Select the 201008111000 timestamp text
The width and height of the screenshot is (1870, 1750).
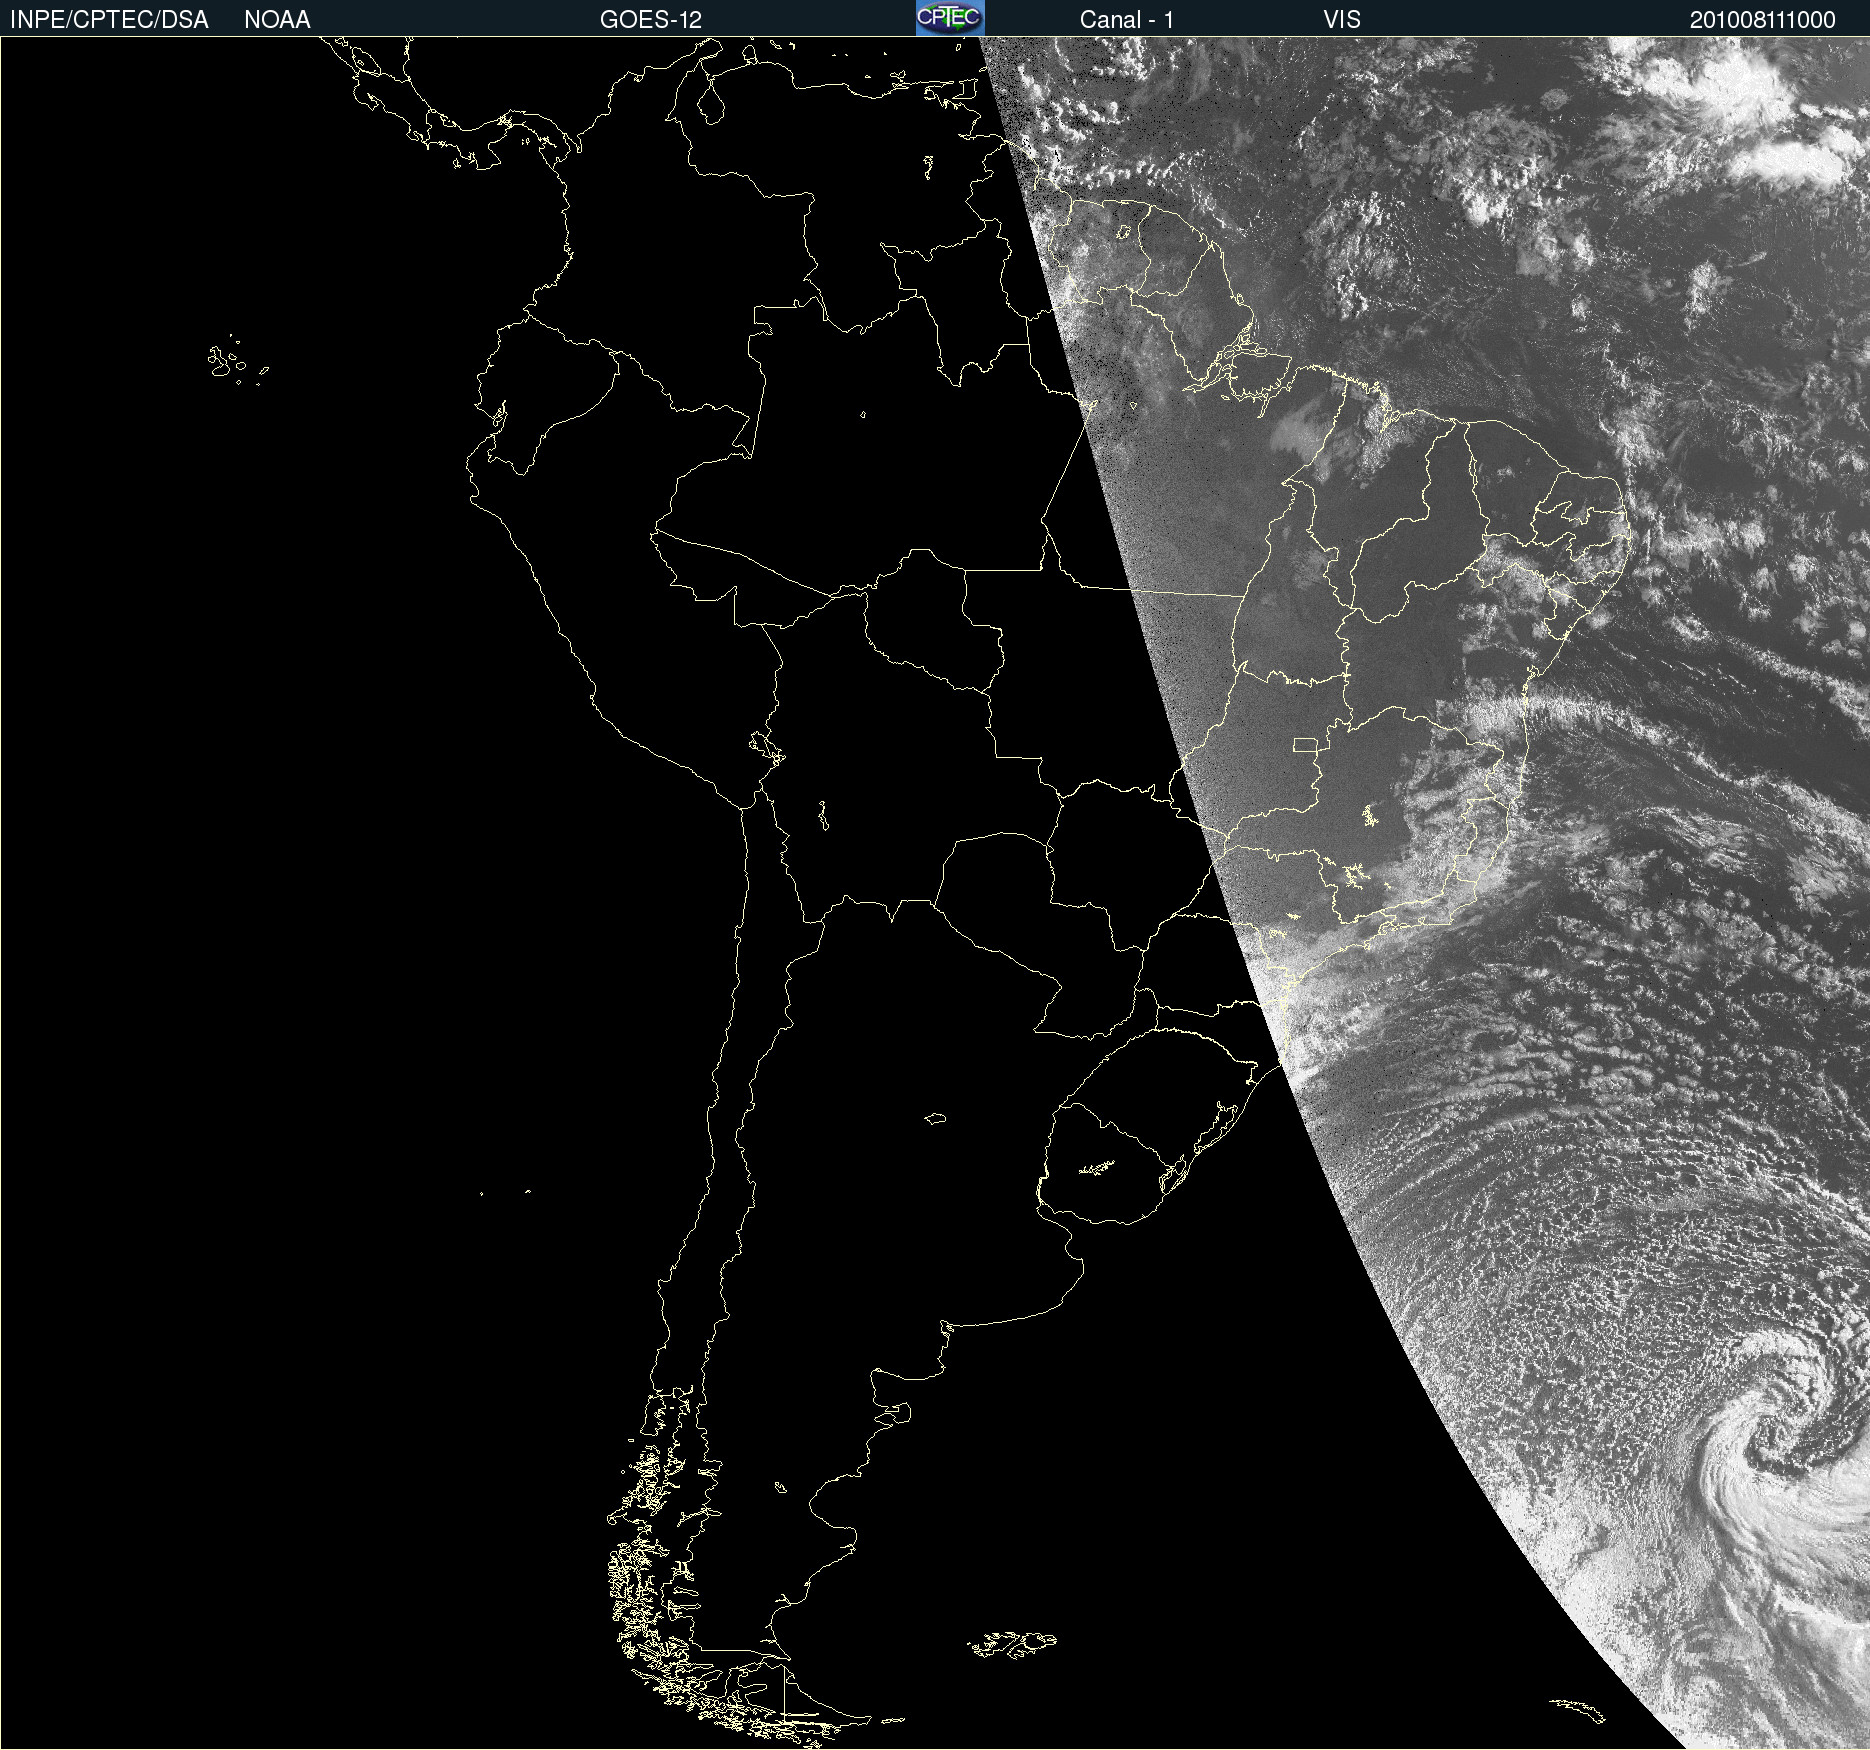coord(1763,20)
